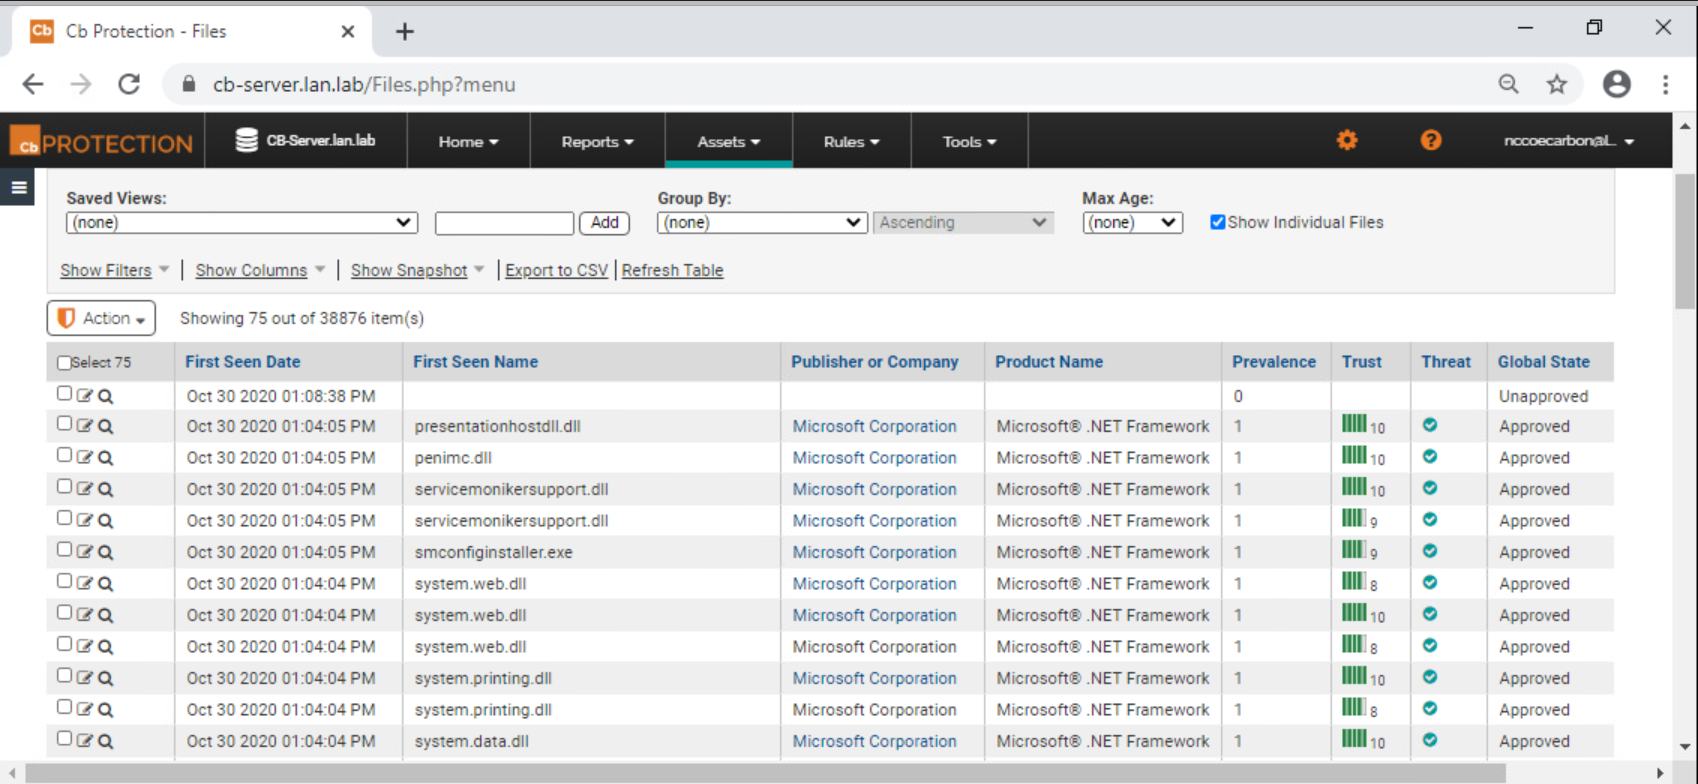Sort by Global State column header

tap(1543, 362)
